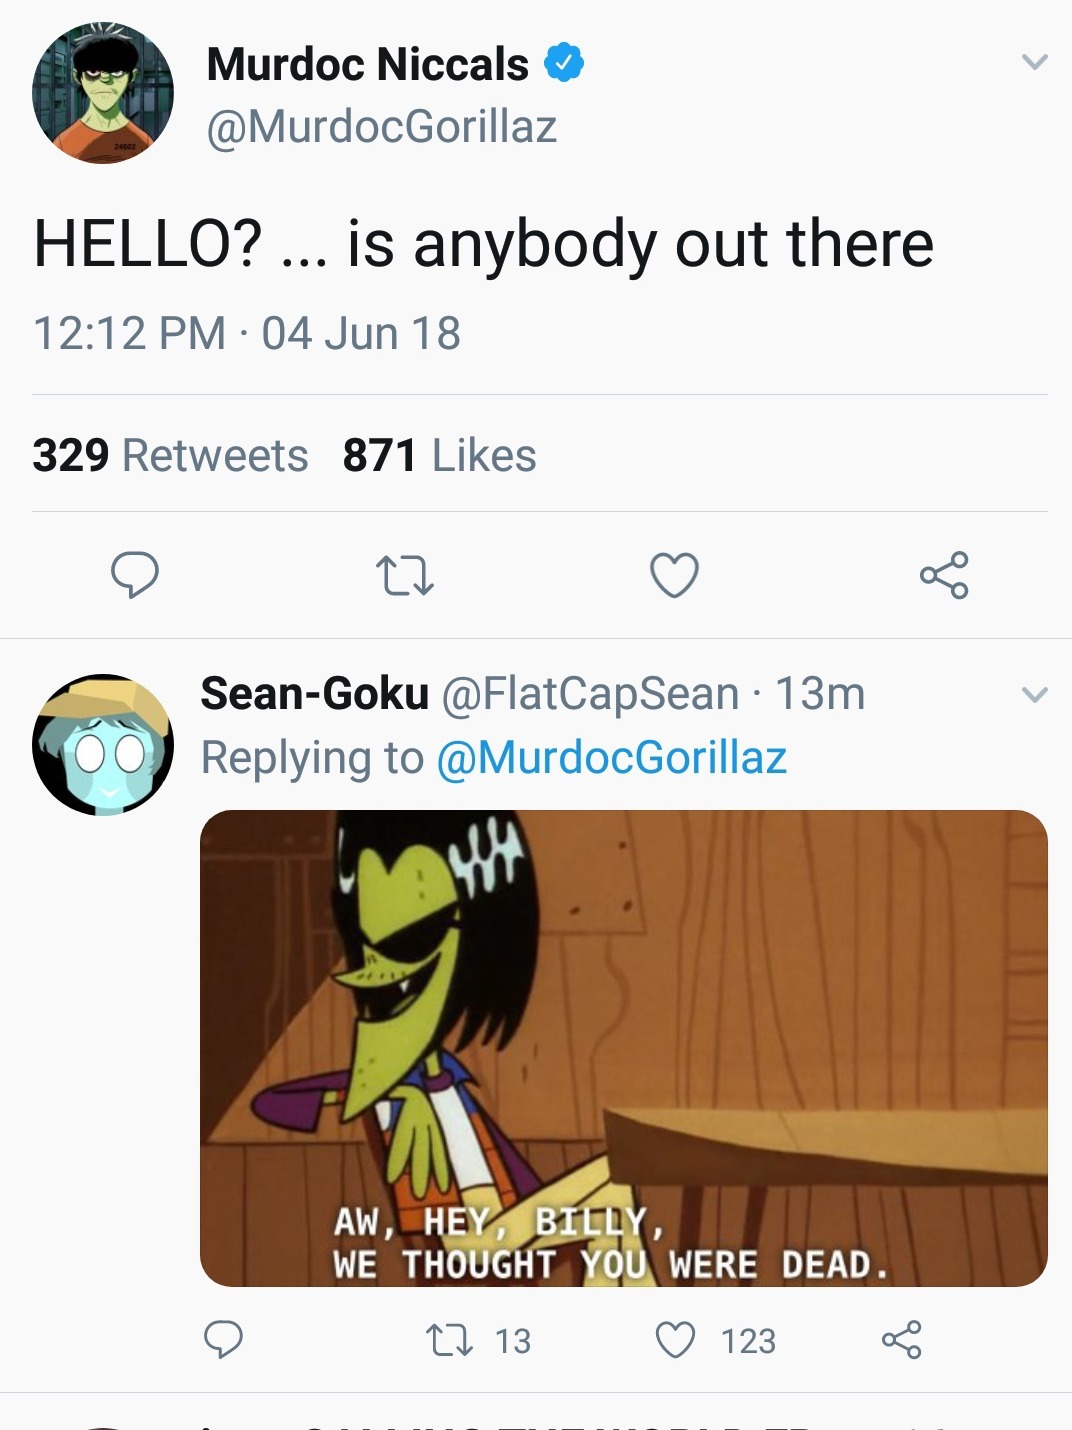Reply to Murdoc Niccals' tweet

pyautogui.click(x=134, y=575)
